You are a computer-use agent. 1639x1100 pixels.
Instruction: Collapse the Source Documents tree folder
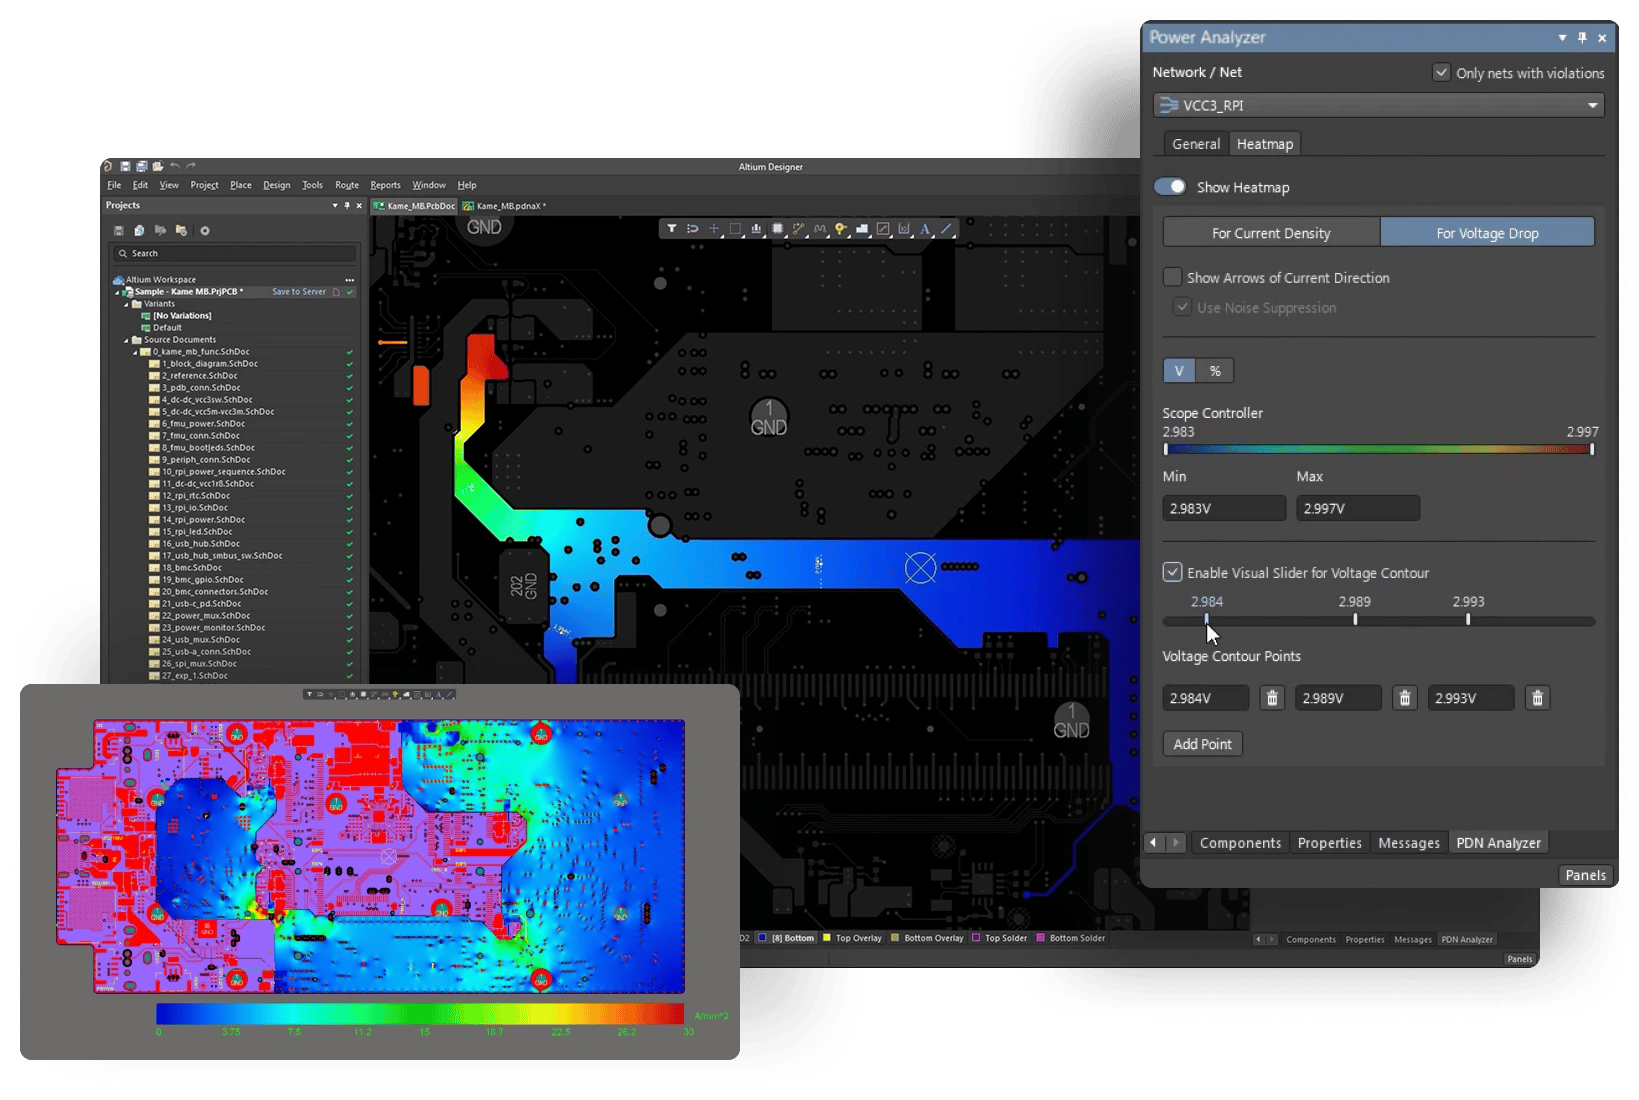coord(127,340)
